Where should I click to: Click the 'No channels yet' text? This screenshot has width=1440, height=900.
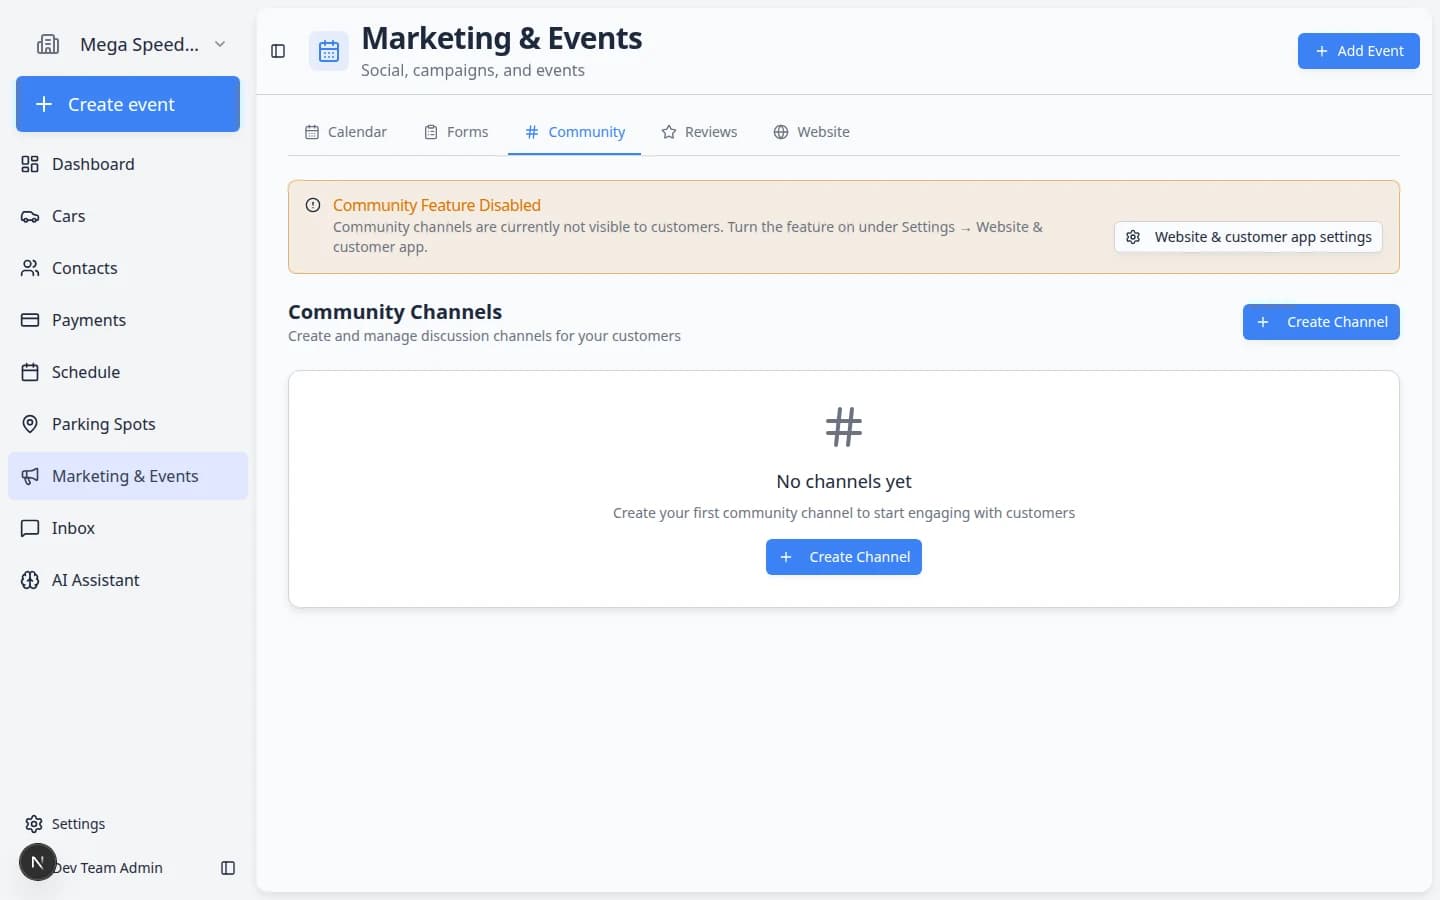[x=844, y=481]
